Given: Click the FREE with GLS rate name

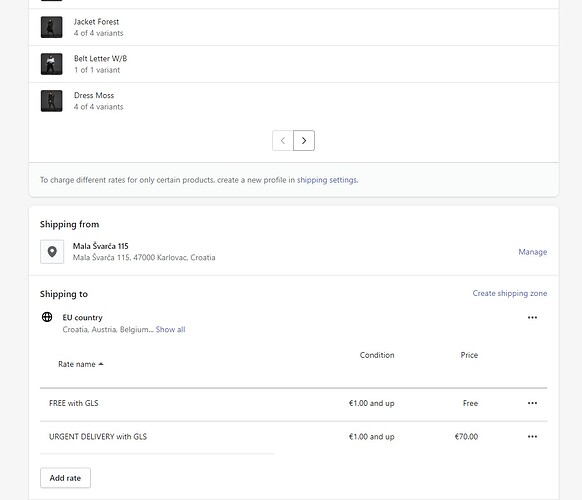Looking at the screenshot, I should coord(73,403).
